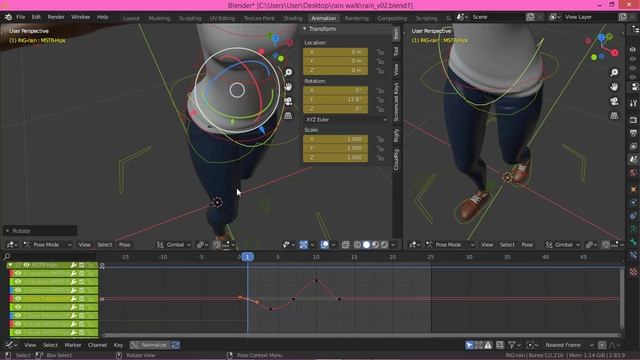
Task: Click the graph editor search magnifier icon
Action: 7,256
